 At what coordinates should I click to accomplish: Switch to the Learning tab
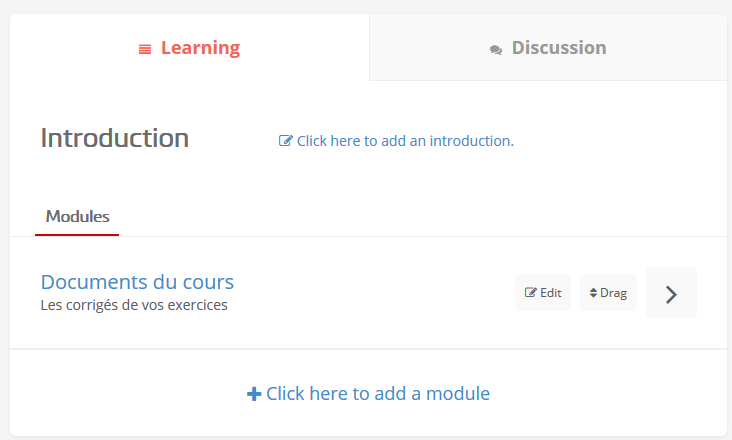point(190,48)
